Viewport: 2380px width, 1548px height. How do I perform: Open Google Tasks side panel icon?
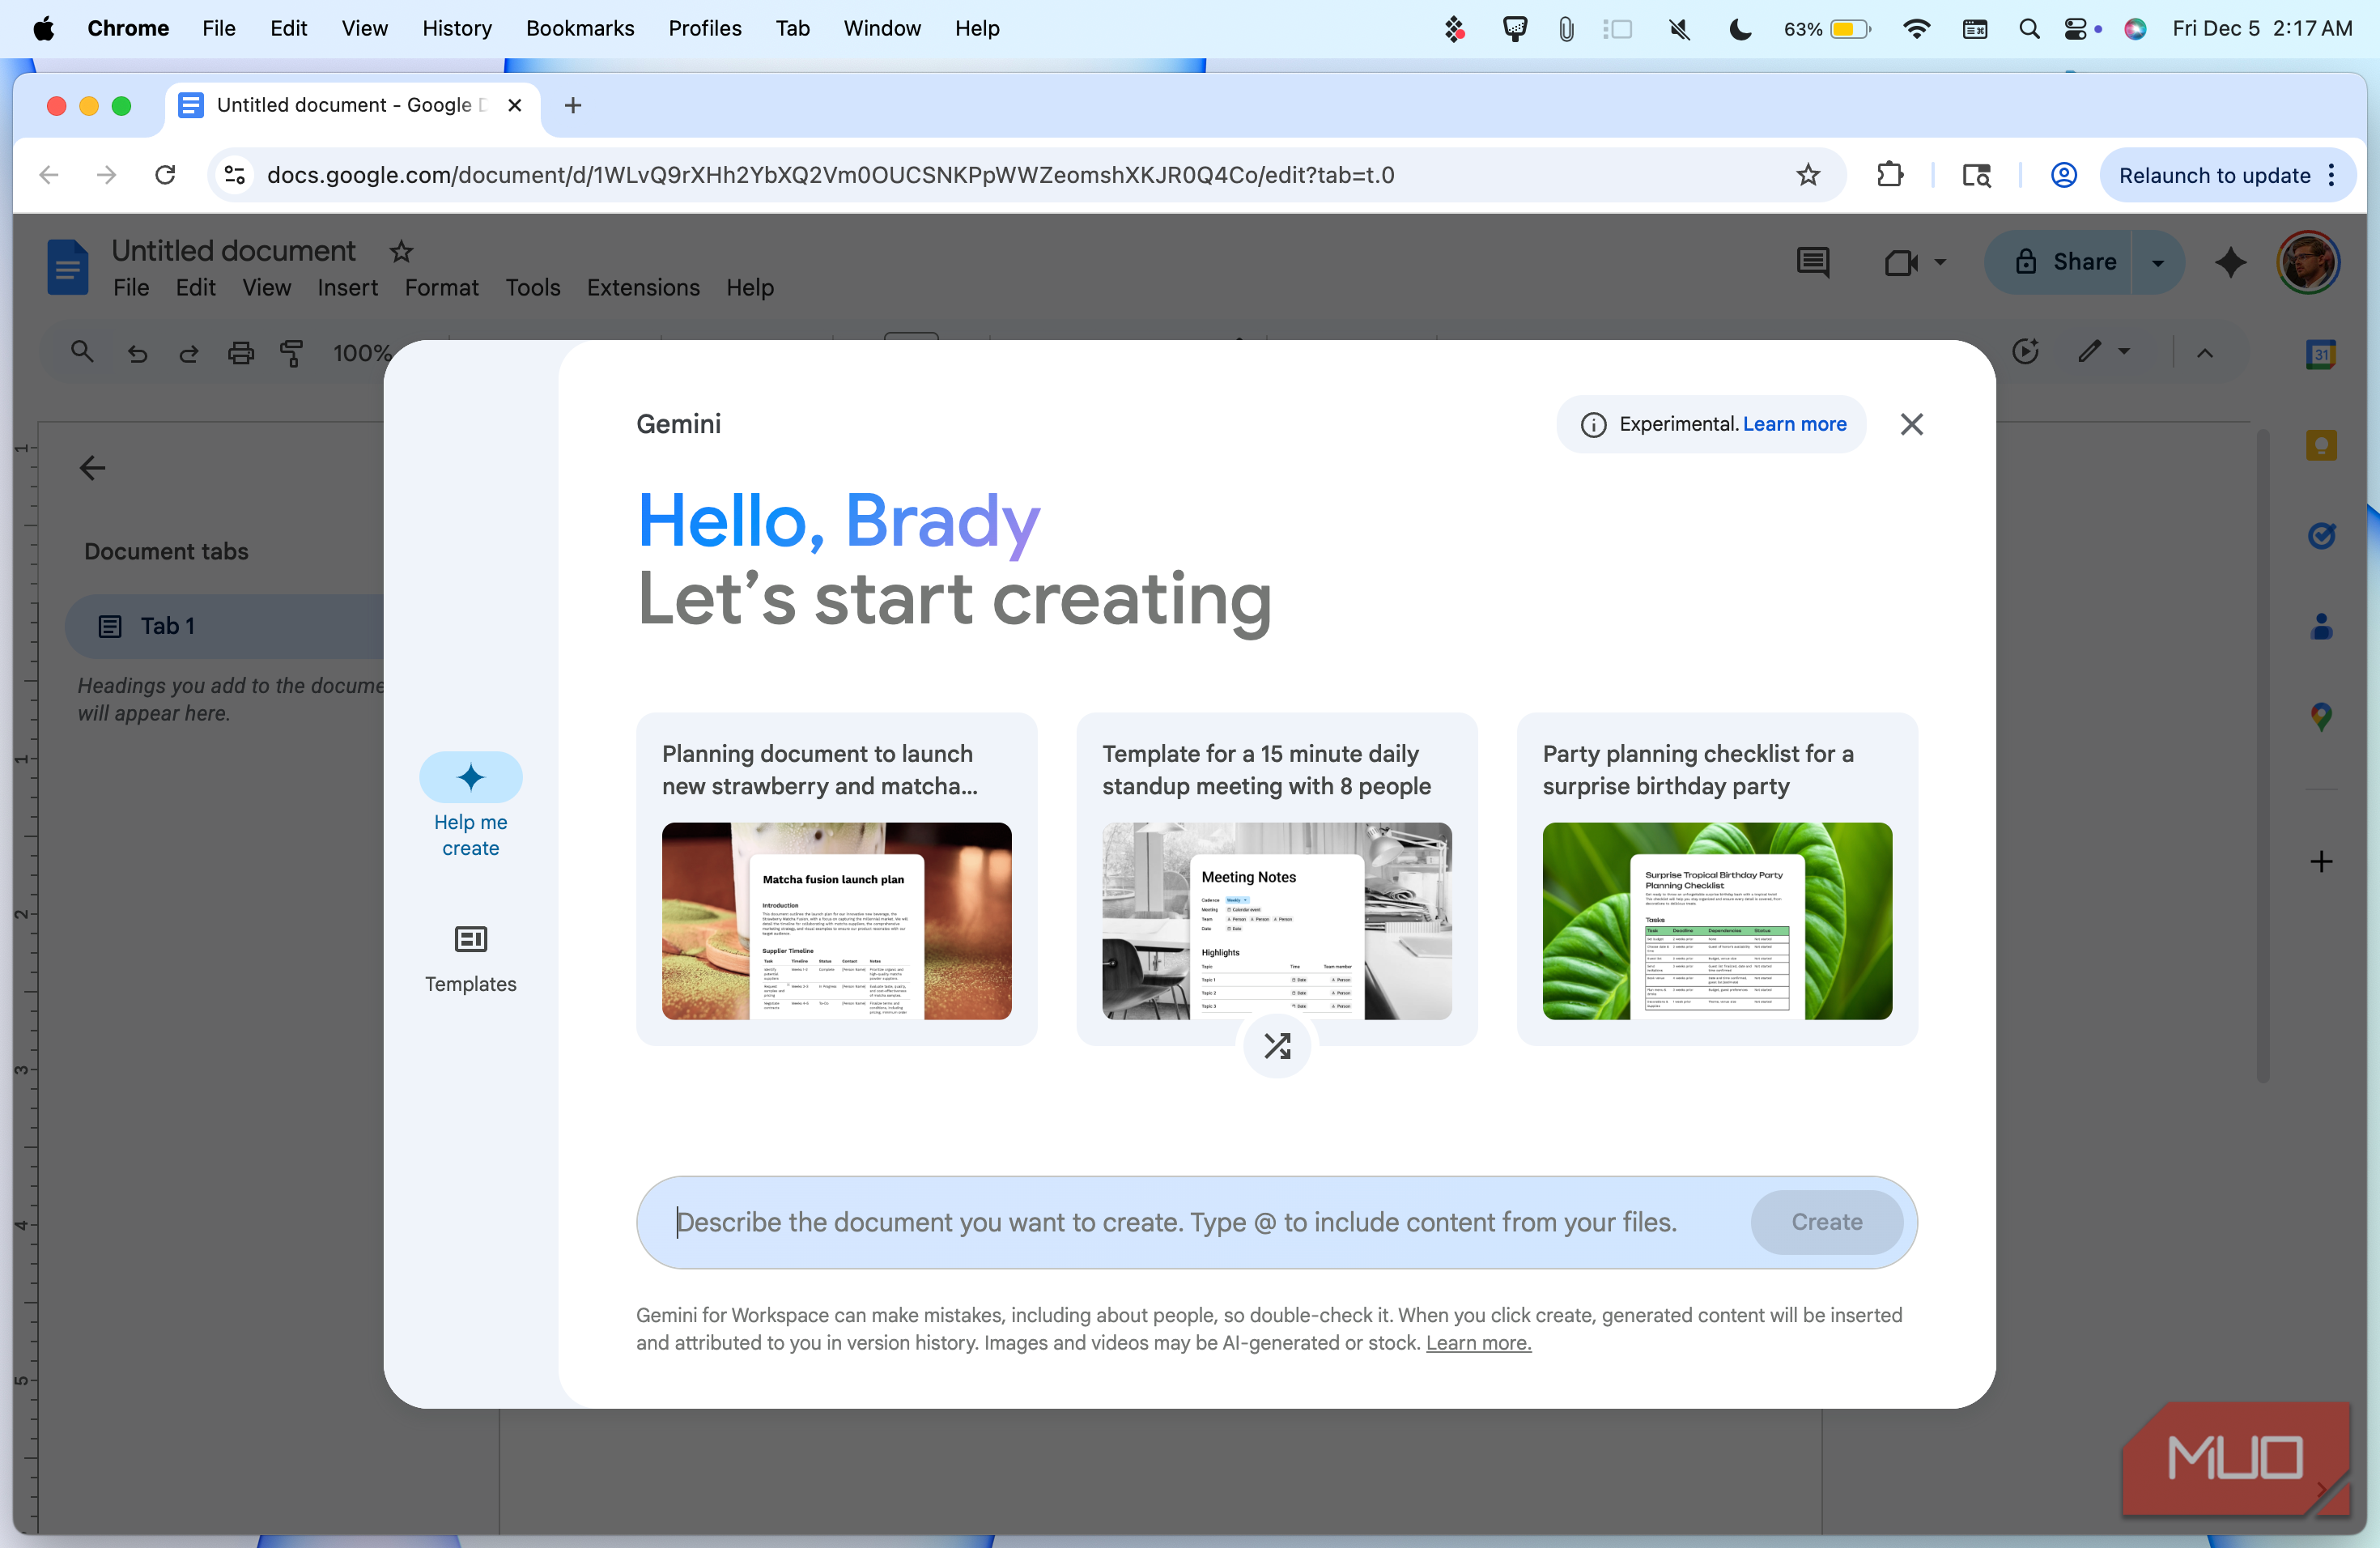2321,536
